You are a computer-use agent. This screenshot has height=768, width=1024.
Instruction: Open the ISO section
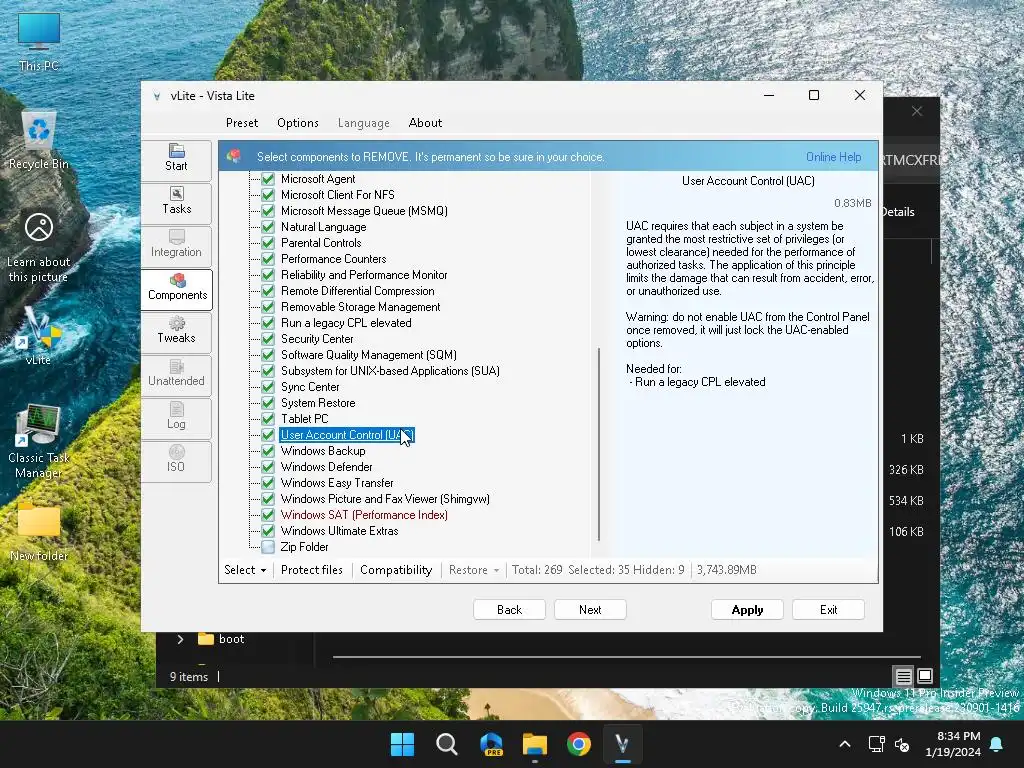coord(176,460)
